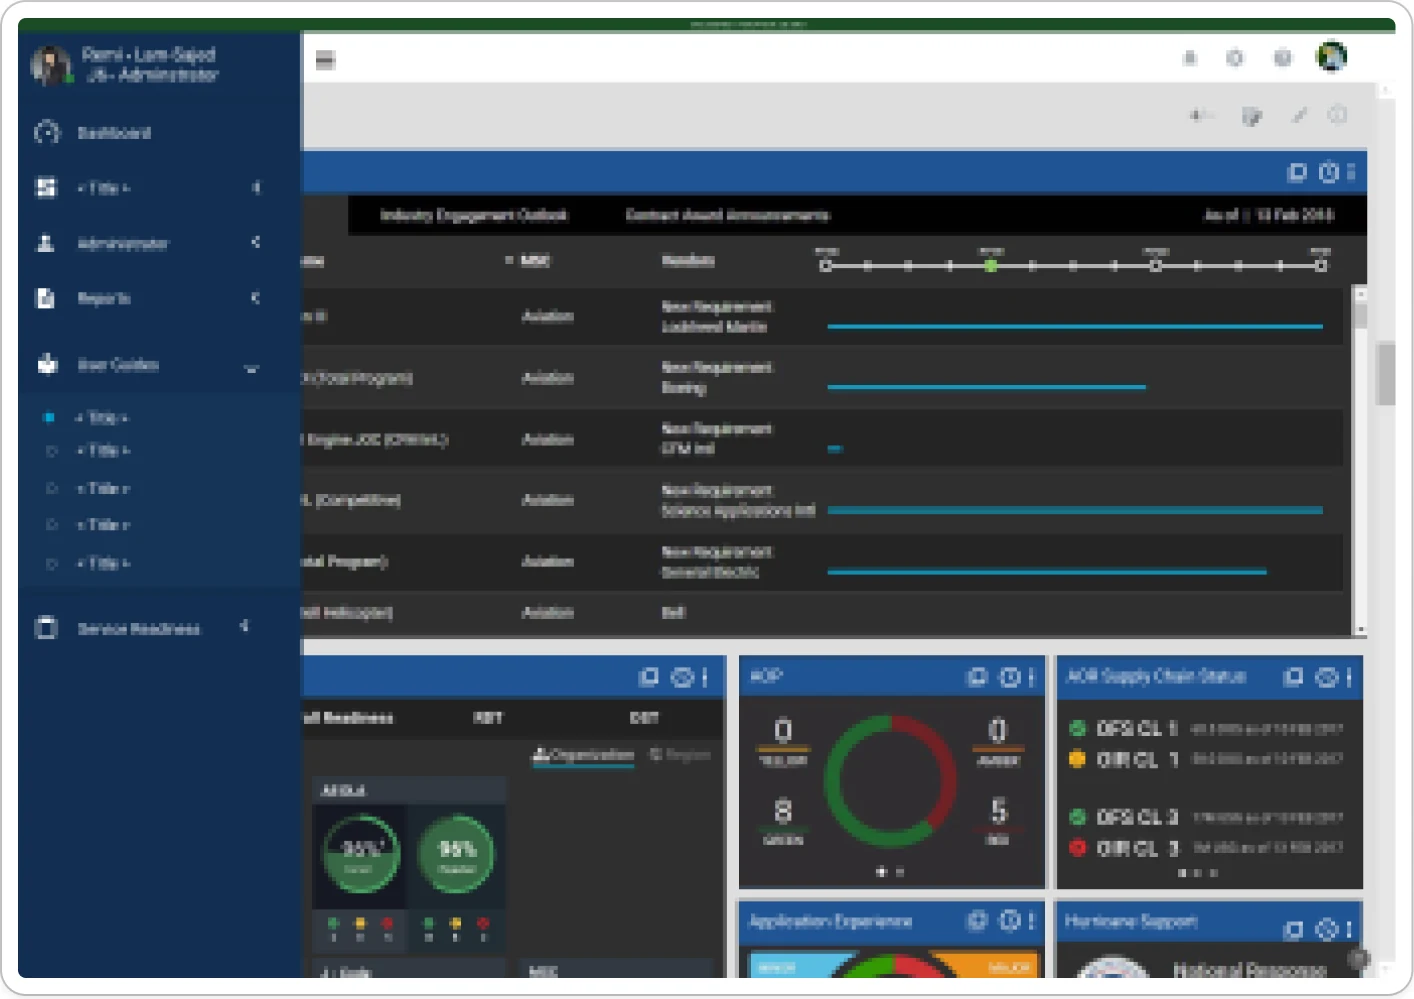Image resolution: width=1414 pixels, height=999 pixels.
Task: Click the OFS CL 3 status entry
Action: pos(1205,817)
